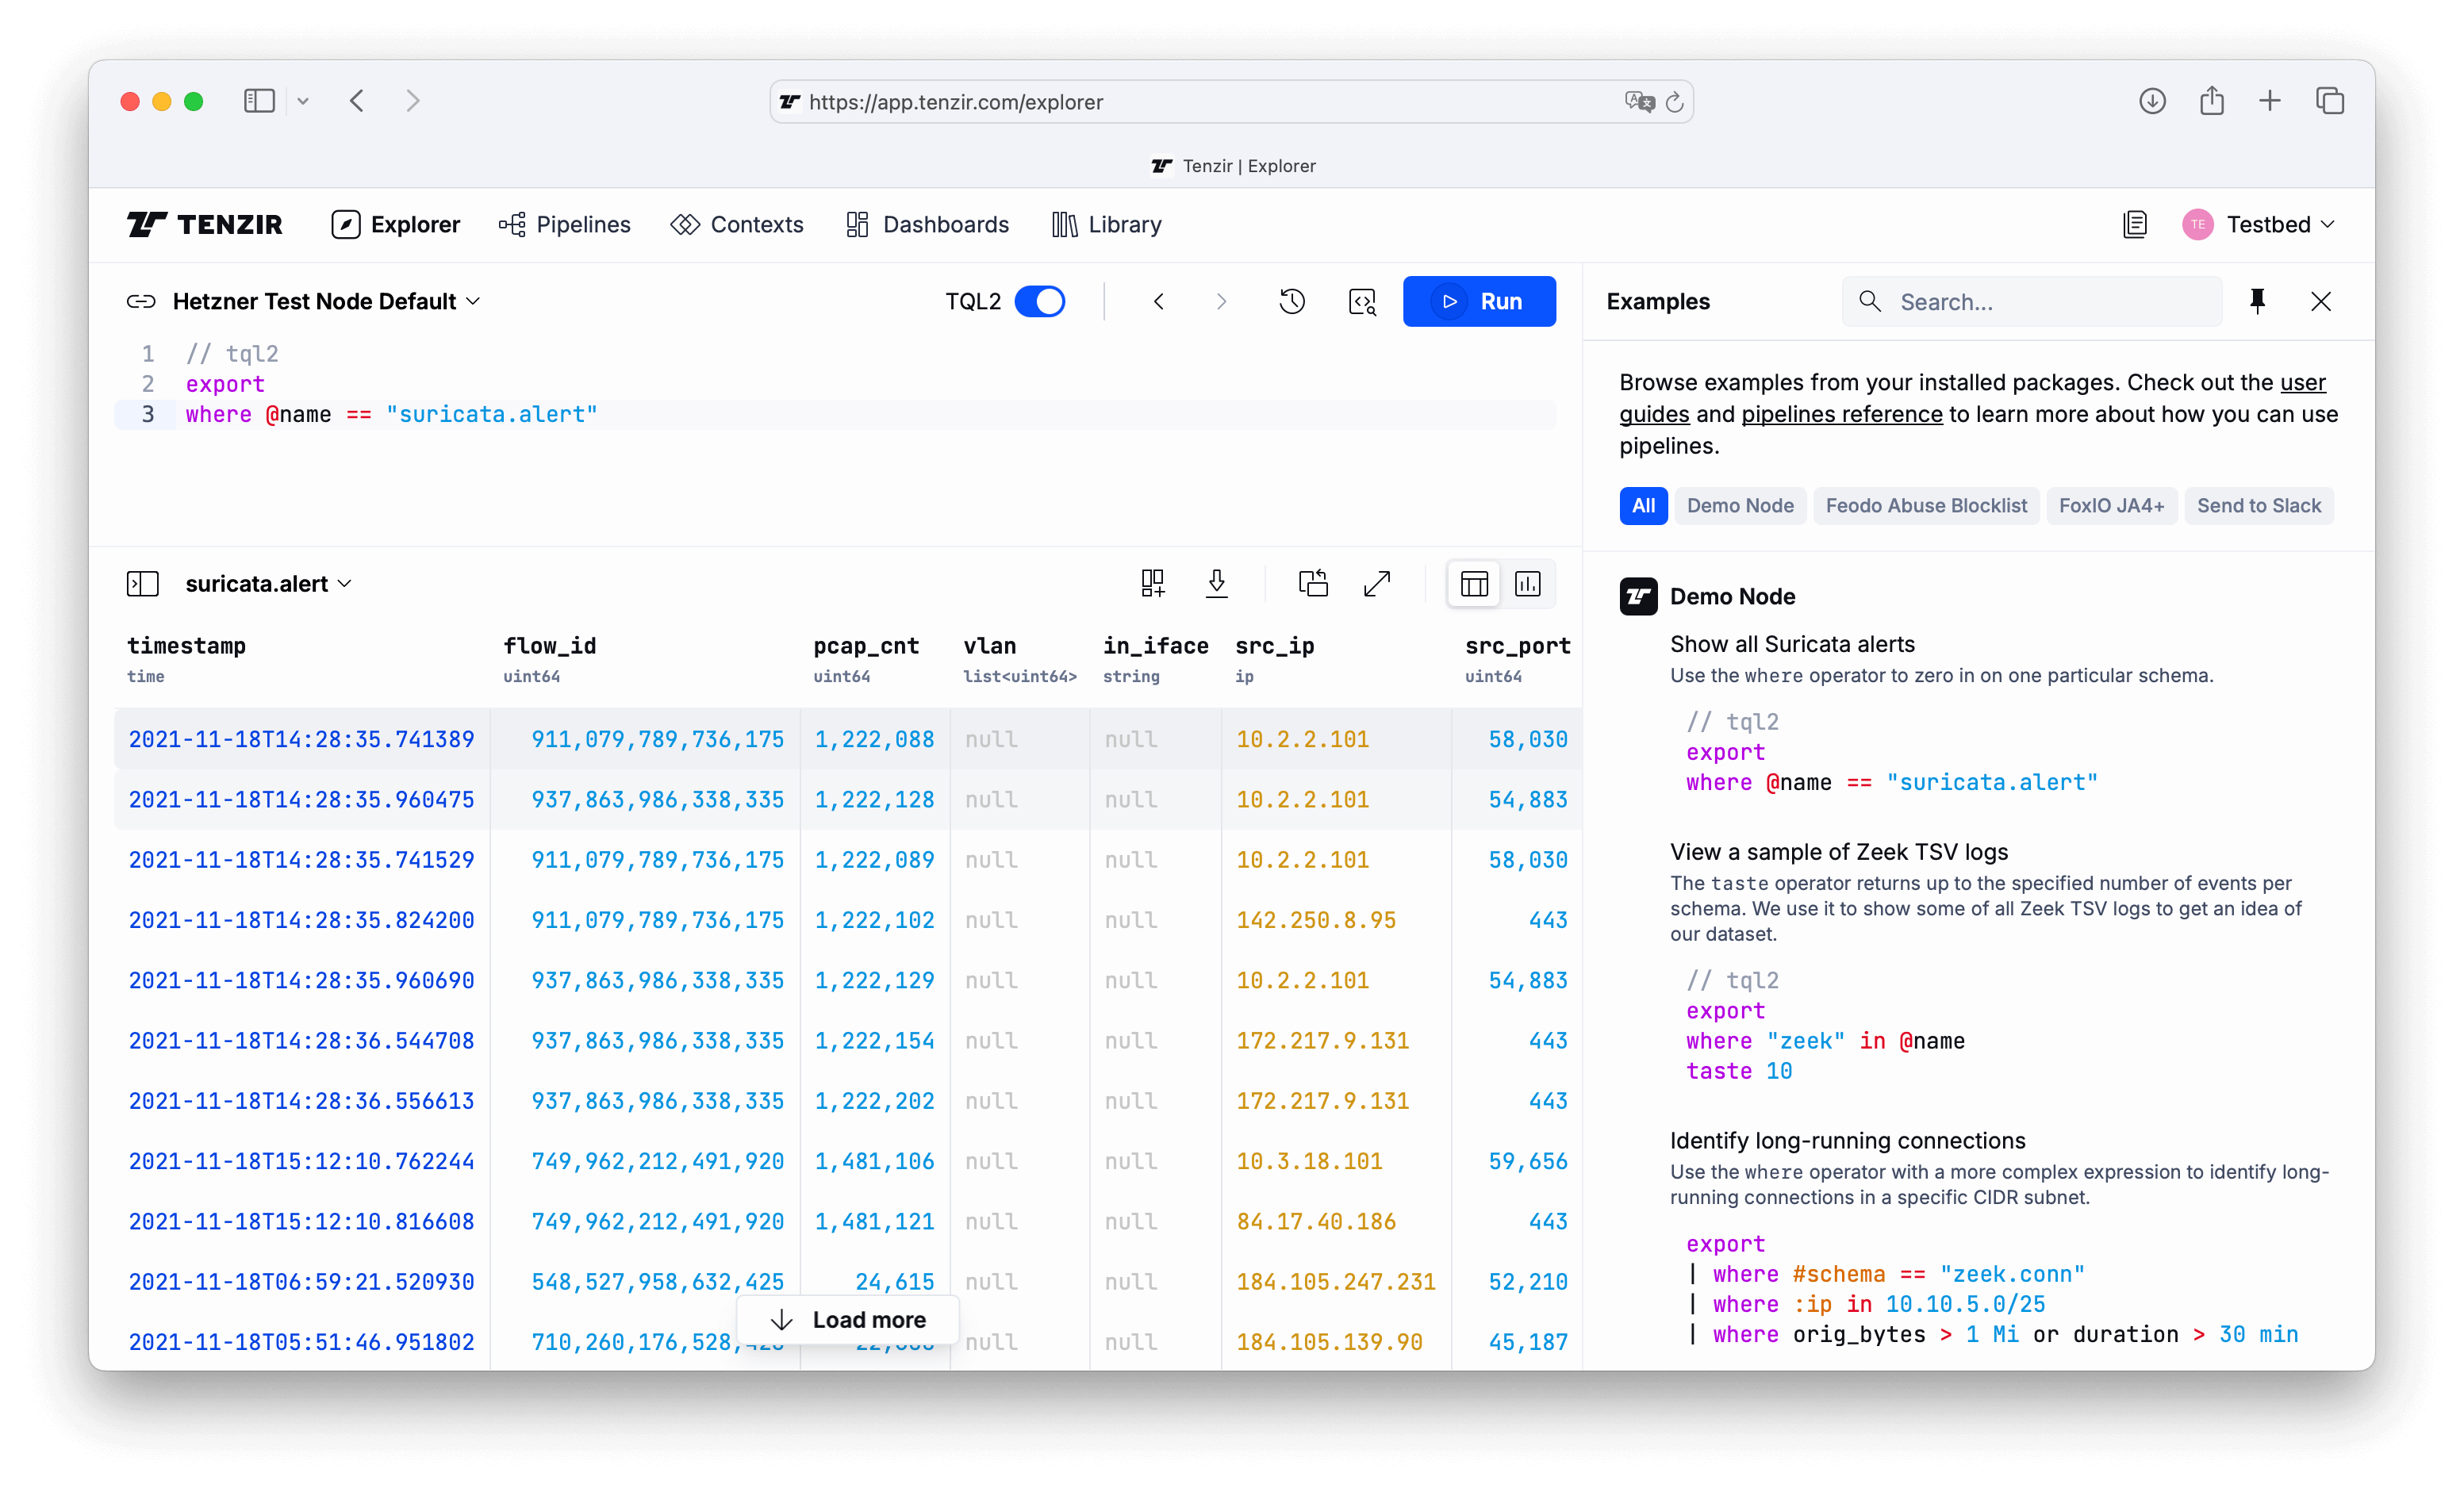Open the pipelines reference link
Image resolution: width=2464 pixels, height=1488 pixels.
pos(1842,414)
